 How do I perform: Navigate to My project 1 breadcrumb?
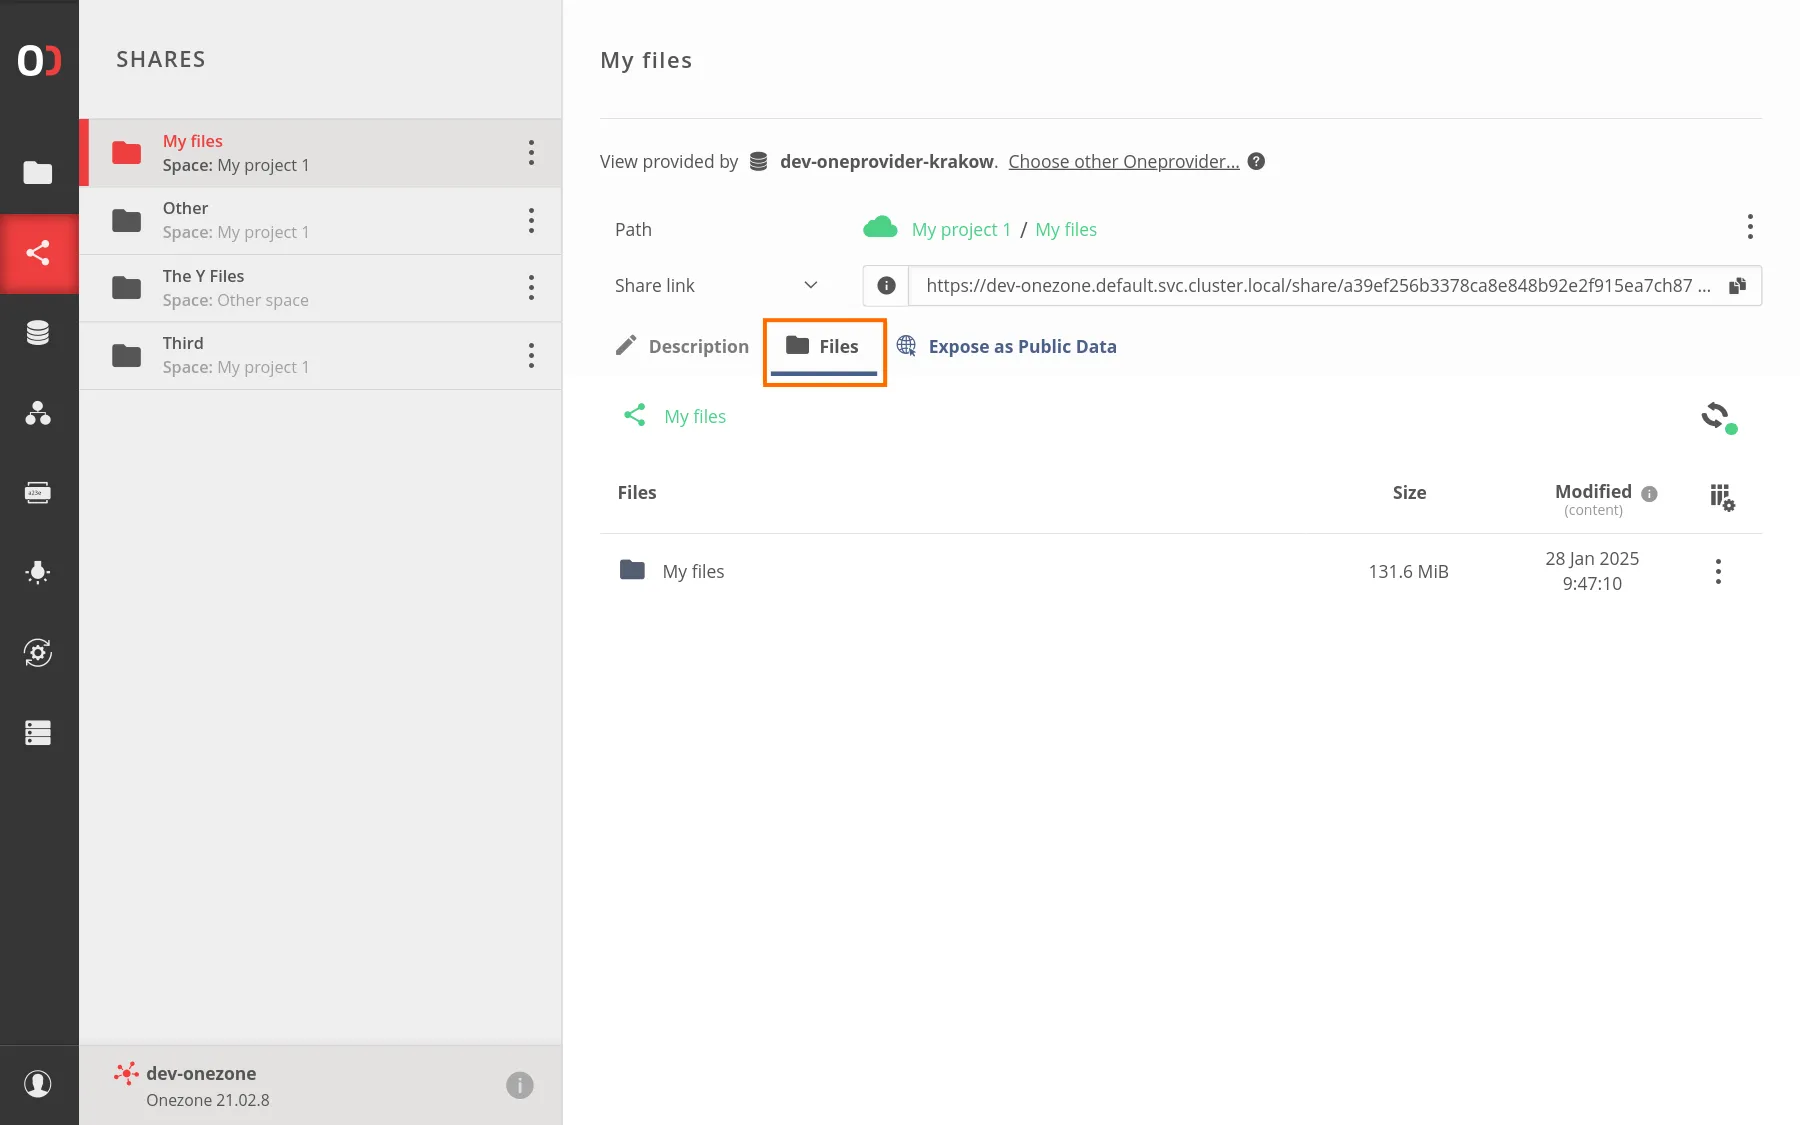click(960, 229)
